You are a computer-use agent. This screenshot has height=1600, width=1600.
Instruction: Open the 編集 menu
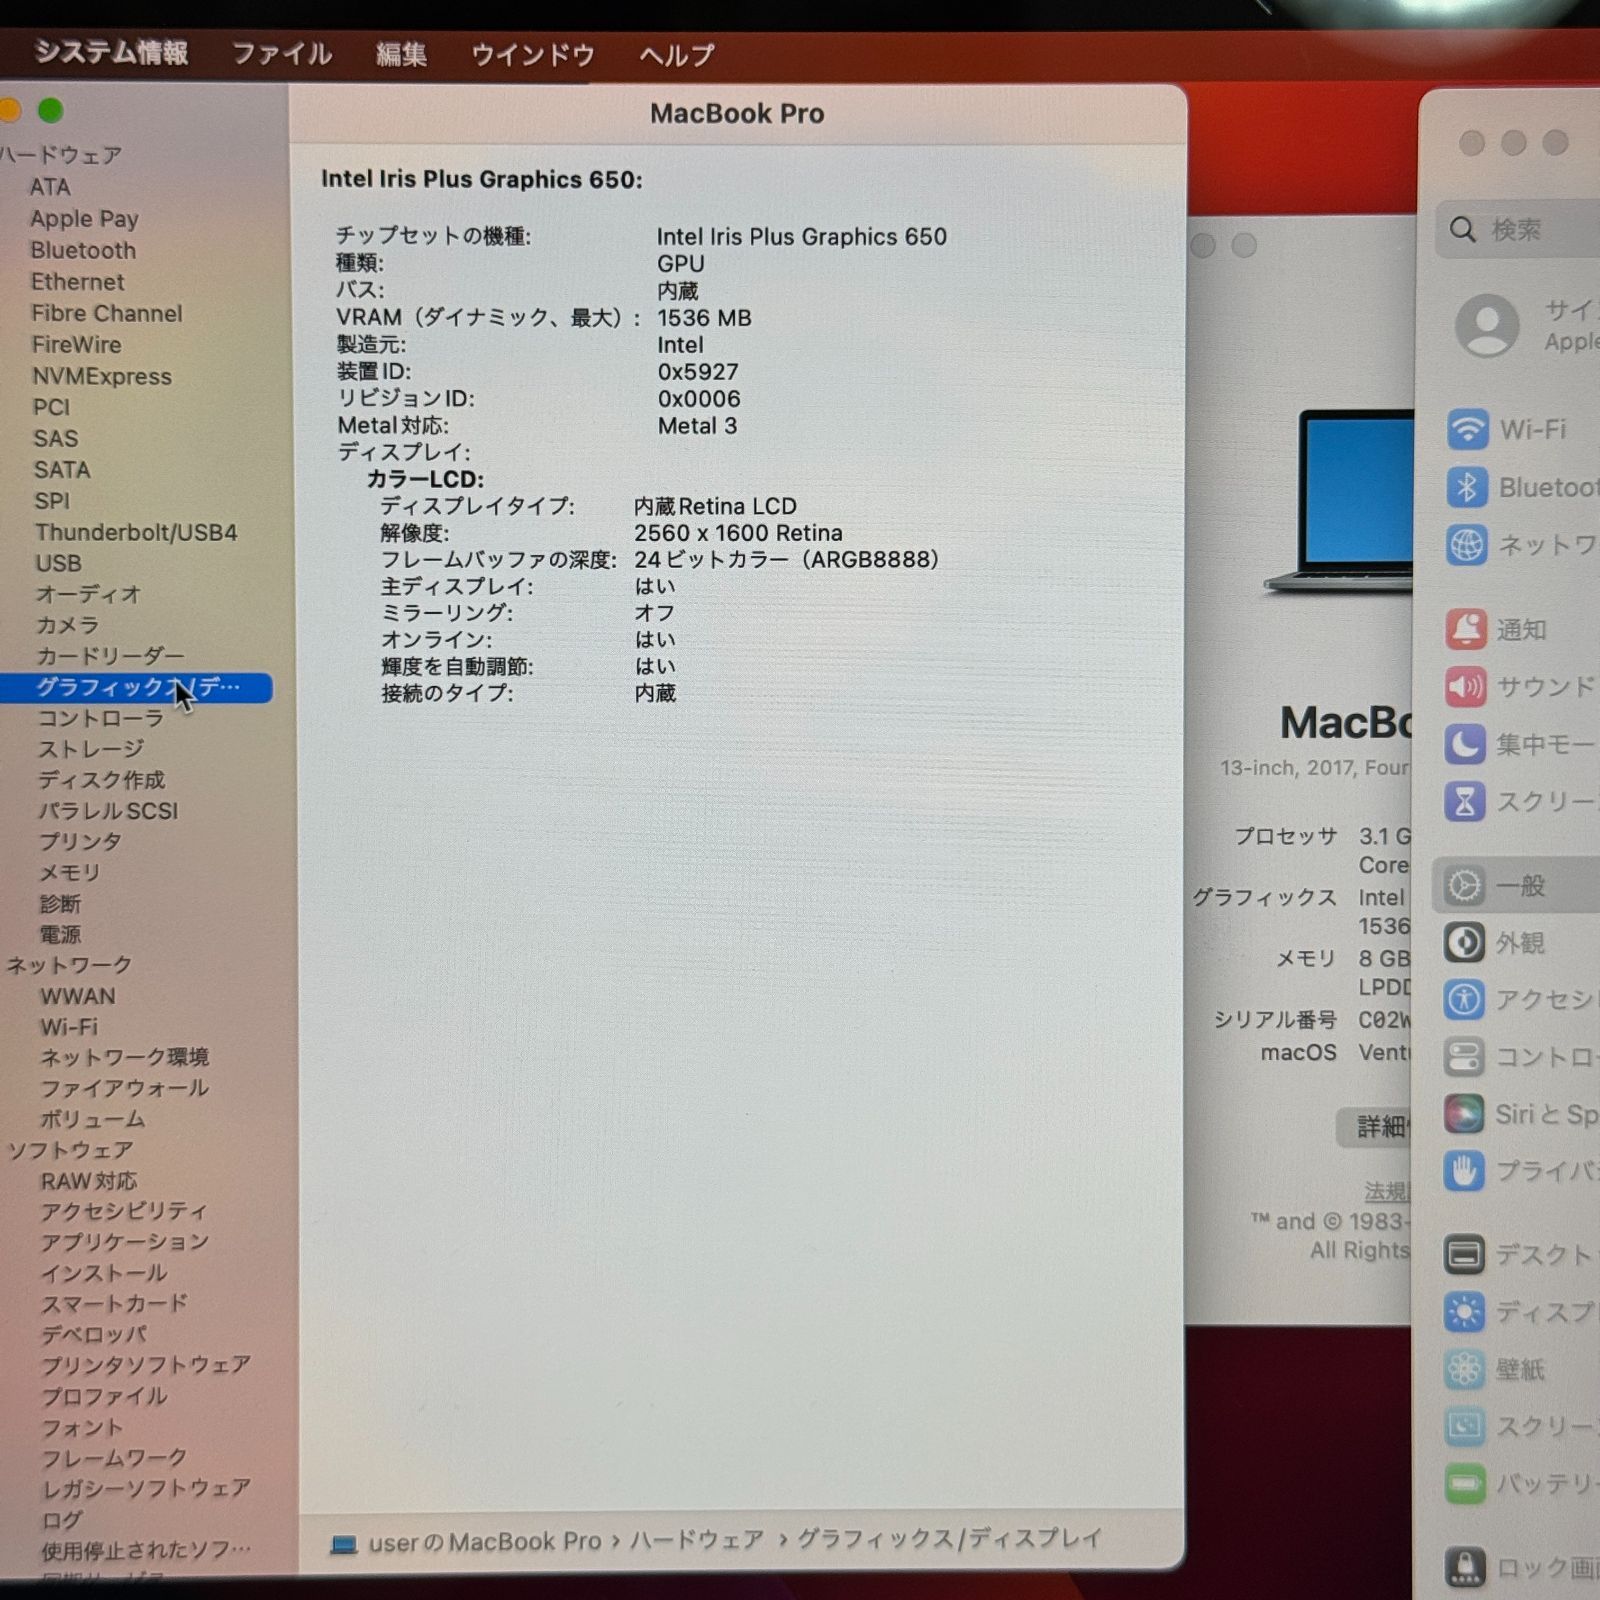pyautogui.click(x=401, y=54)
